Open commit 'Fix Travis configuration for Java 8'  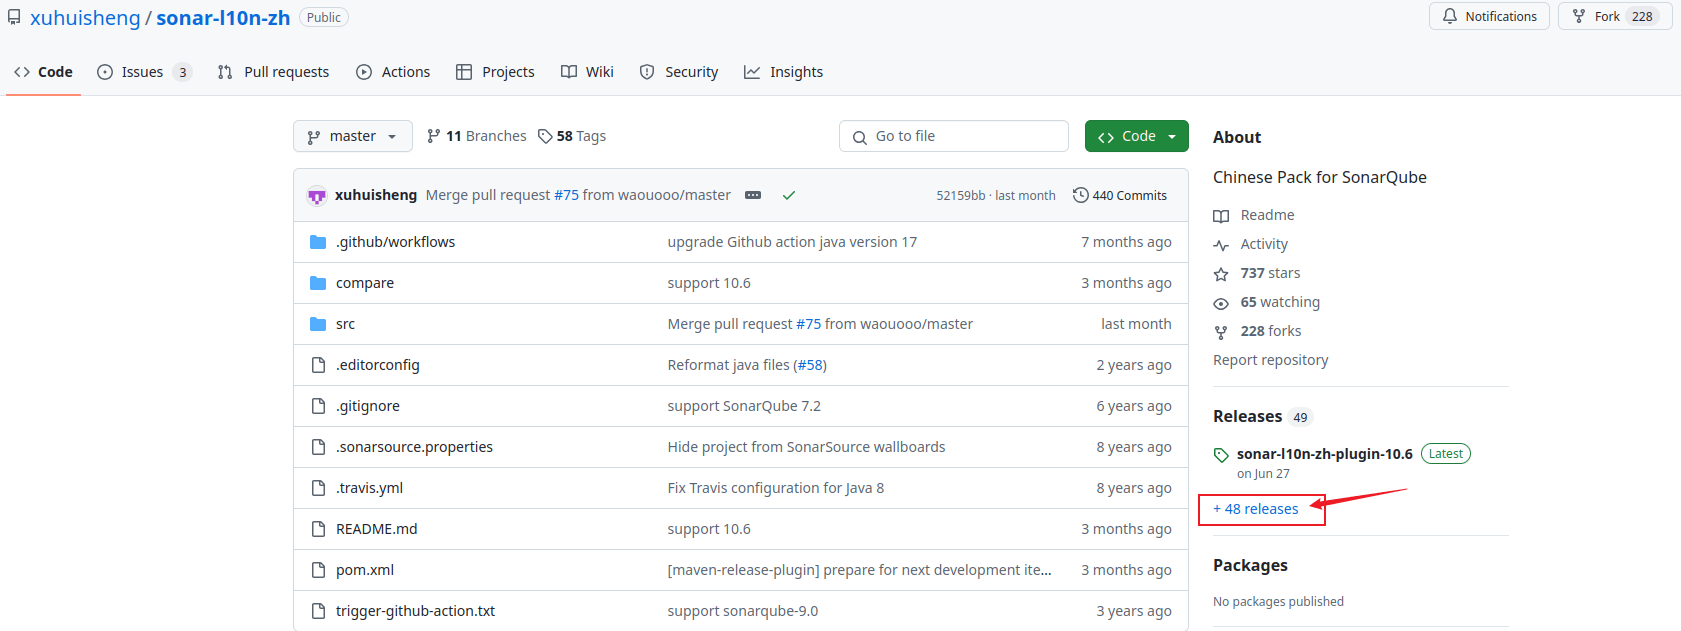pyautogui.click(x=776, y=488)
